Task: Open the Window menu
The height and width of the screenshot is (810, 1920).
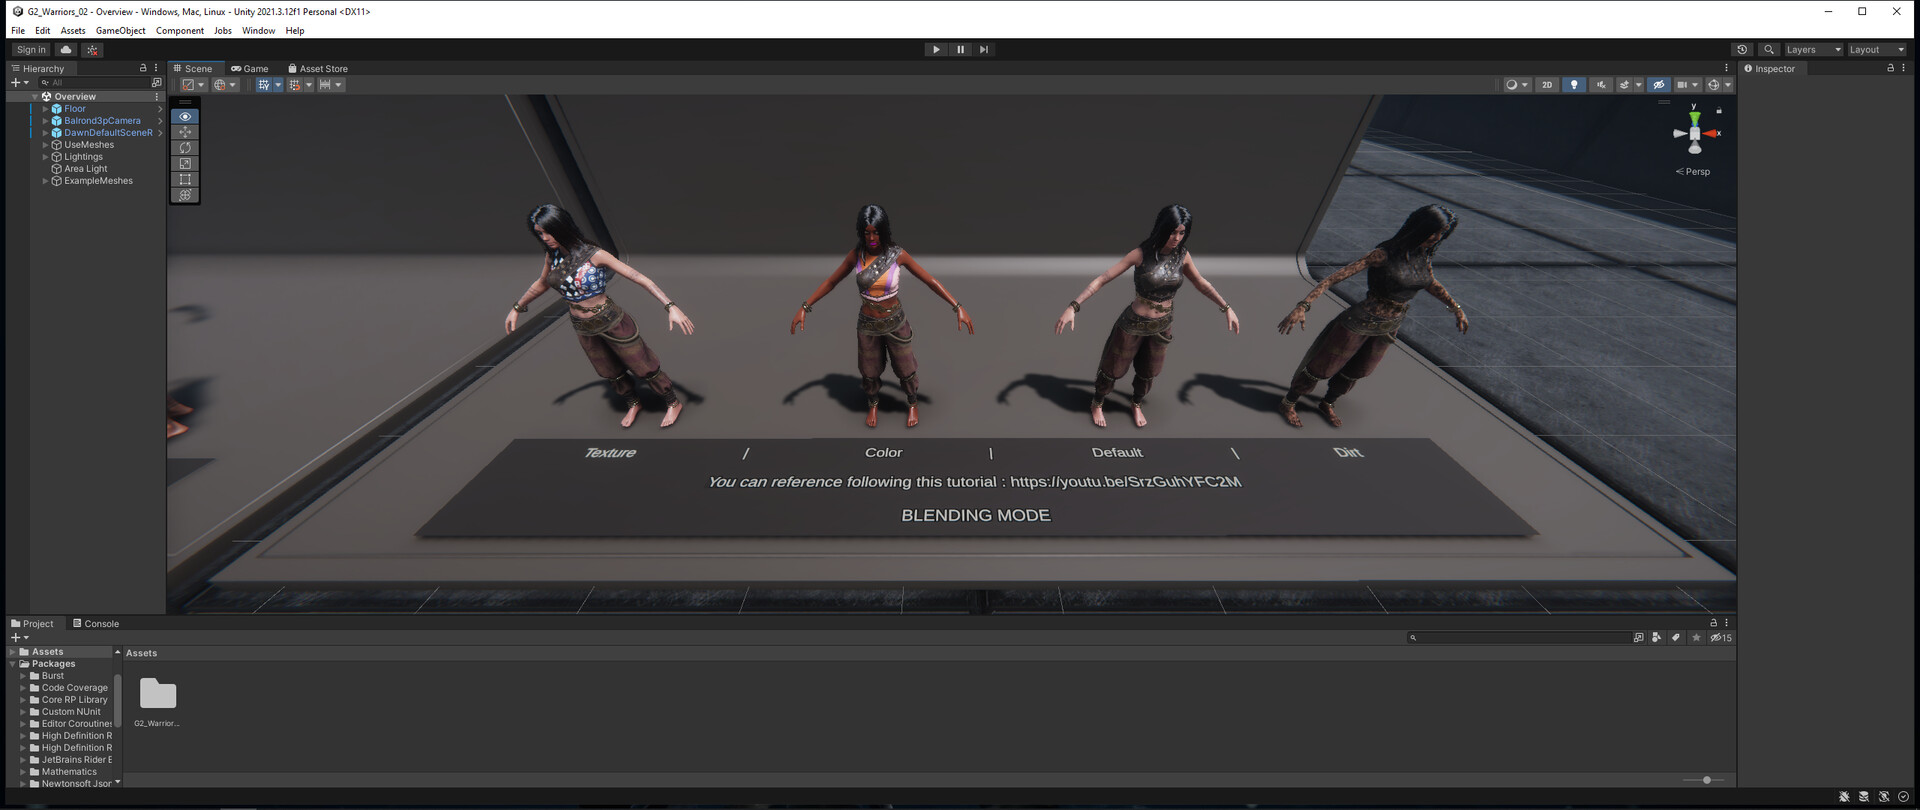Action: [x=258, y=31]
